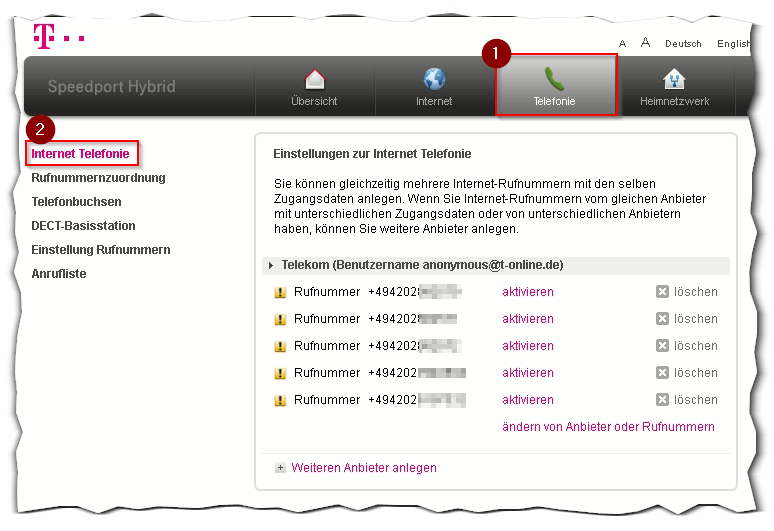Image resolution: width=774 pixels, height=531 pixels.
Task: Switch language to Deutsch
Action: point(683,44)
